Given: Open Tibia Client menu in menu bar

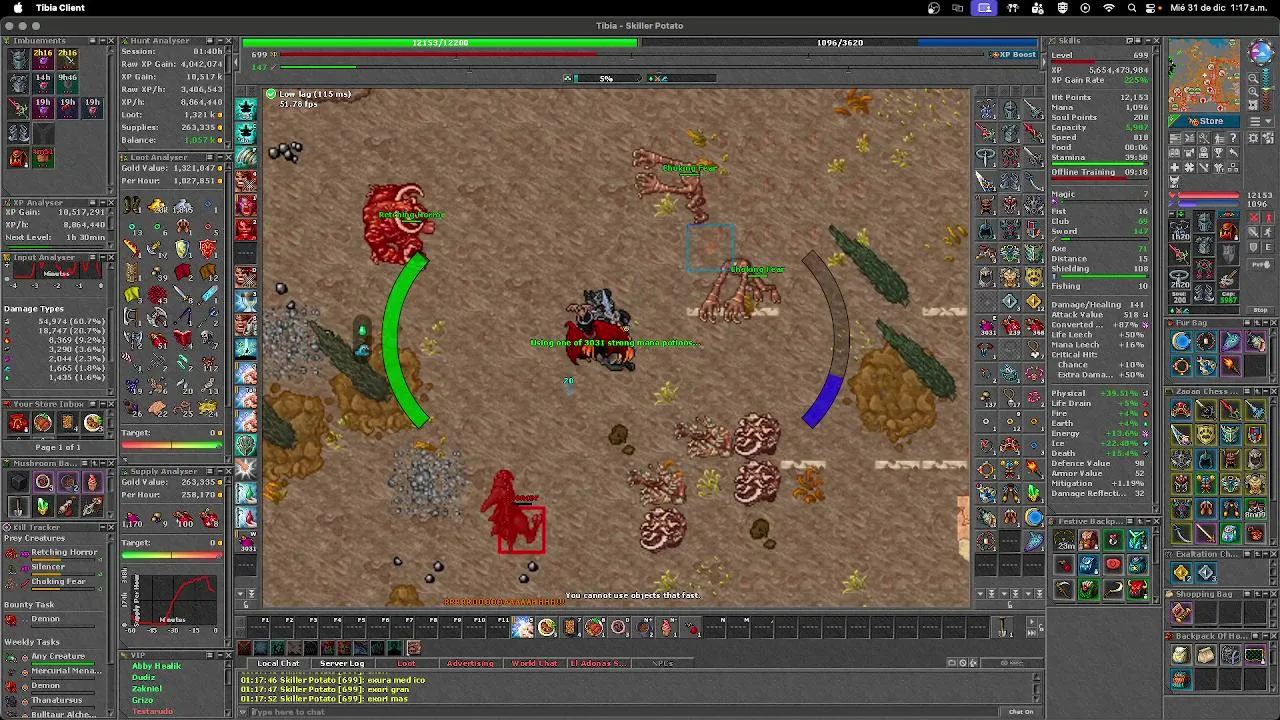Looking at the screenshot, I should click(x=60, y=8).
